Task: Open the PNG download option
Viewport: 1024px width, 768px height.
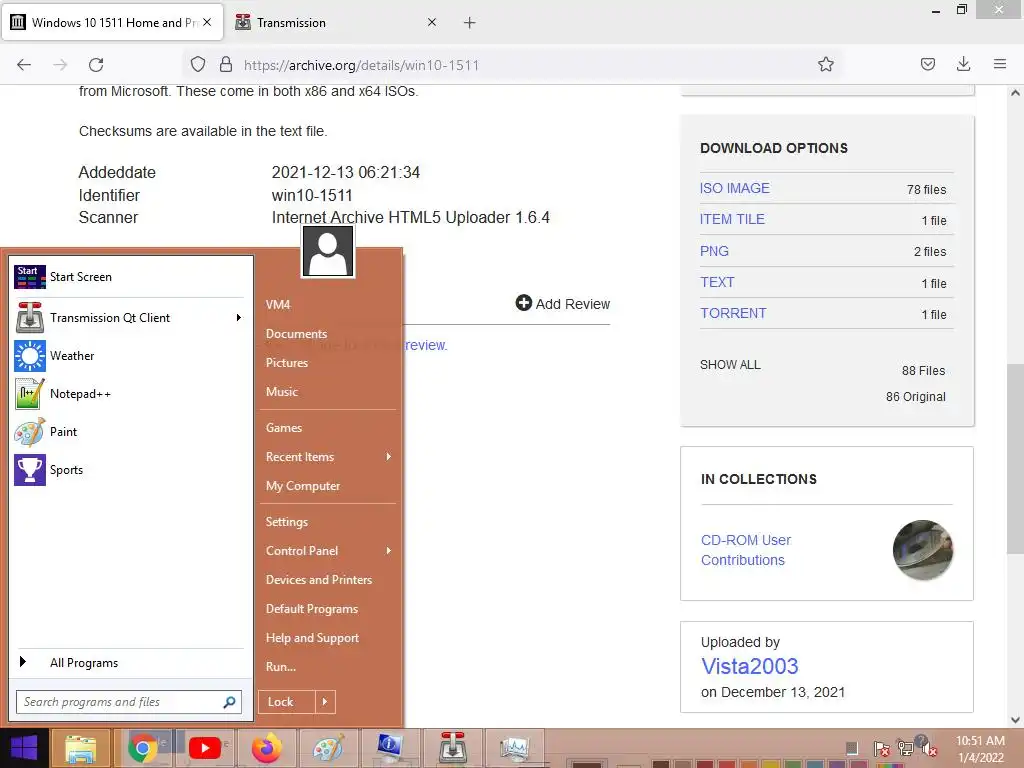Action: [x=714, y=251]
